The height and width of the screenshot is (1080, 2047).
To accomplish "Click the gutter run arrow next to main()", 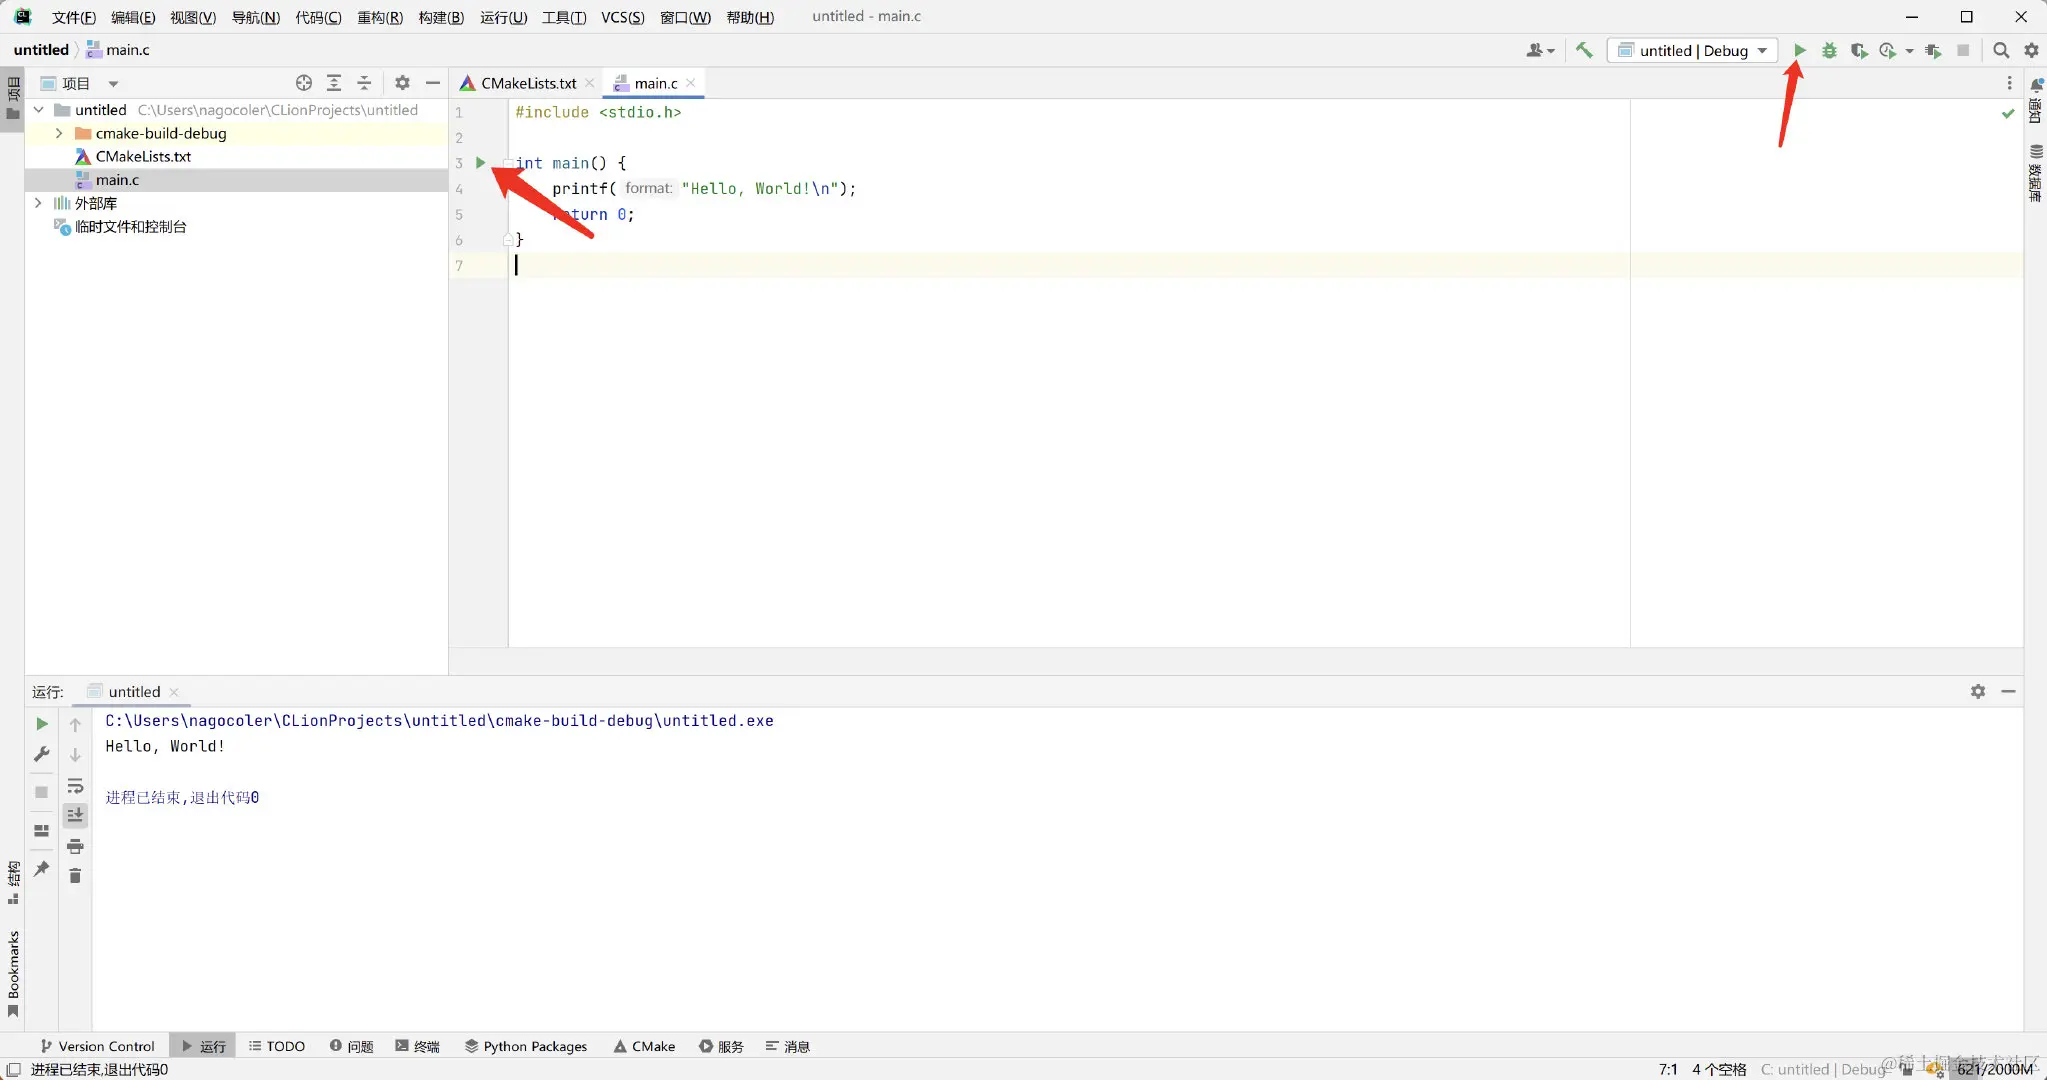I will [480, 162].
